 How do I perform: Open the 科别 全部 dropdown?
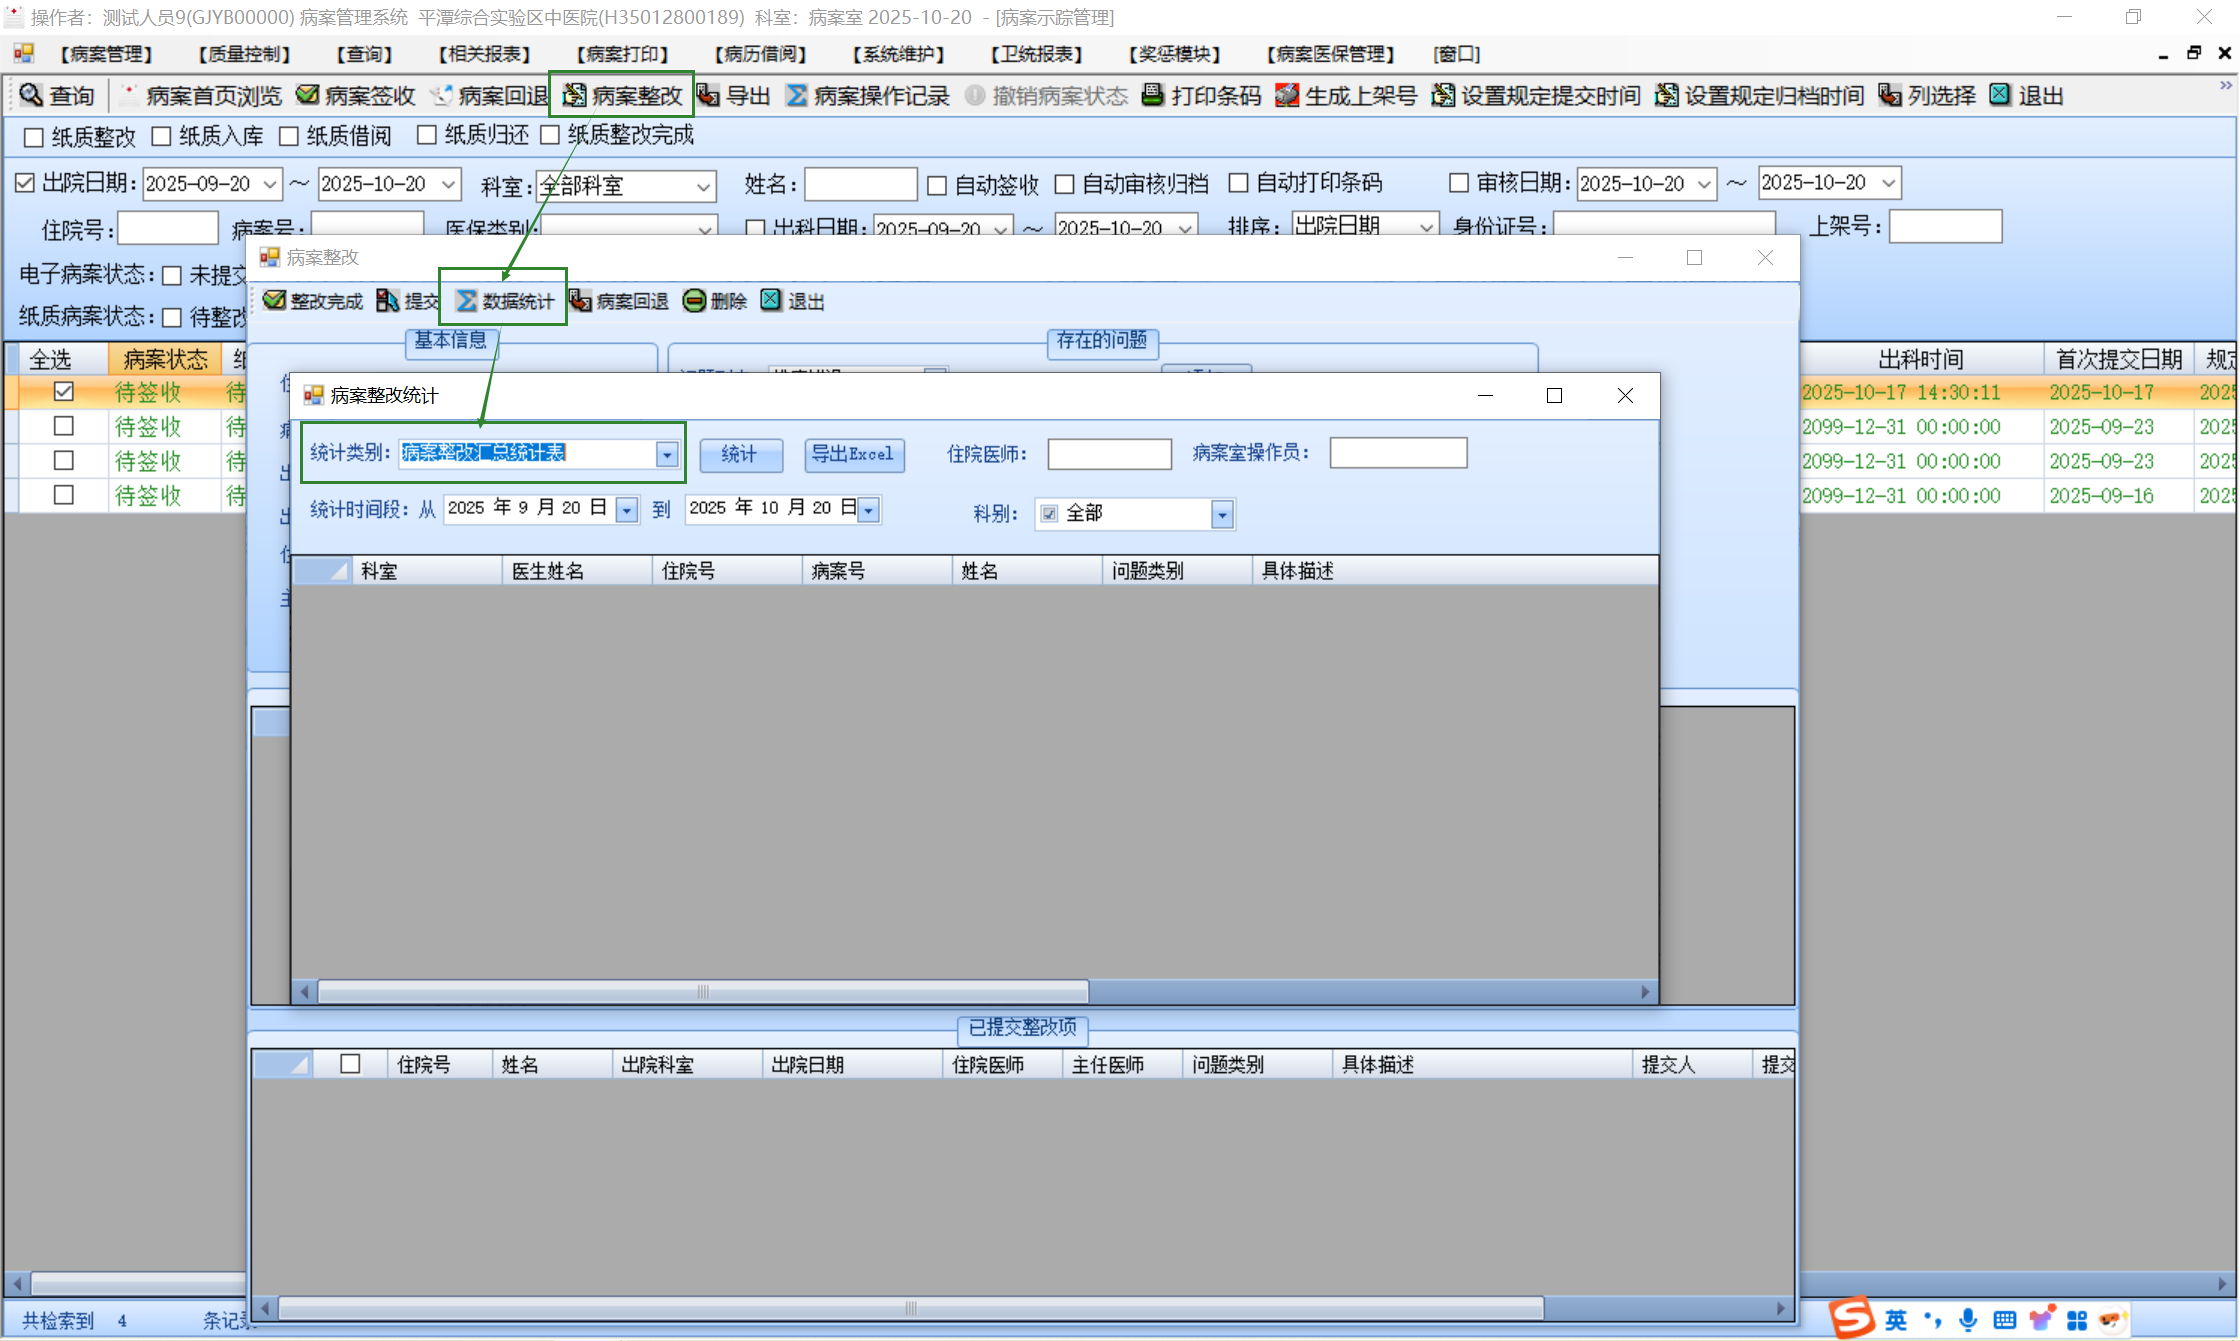[1222, 515]
